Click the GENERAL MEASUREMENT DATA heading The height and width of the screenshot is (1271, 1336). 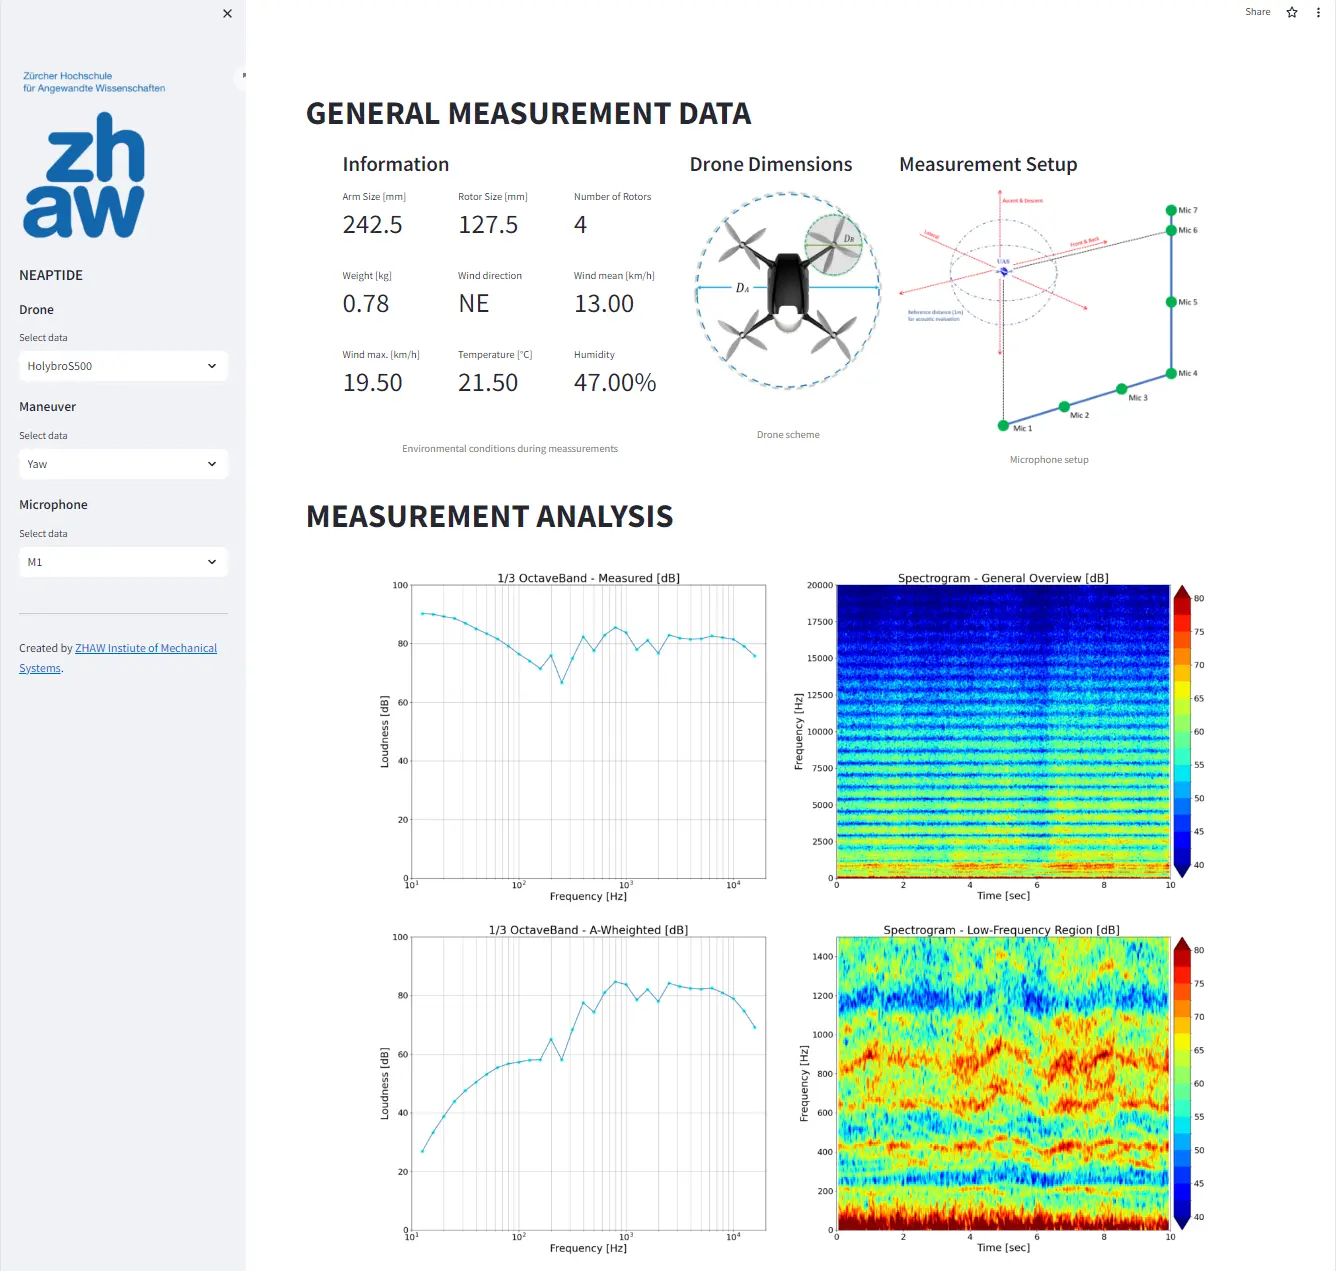point(528,114)
